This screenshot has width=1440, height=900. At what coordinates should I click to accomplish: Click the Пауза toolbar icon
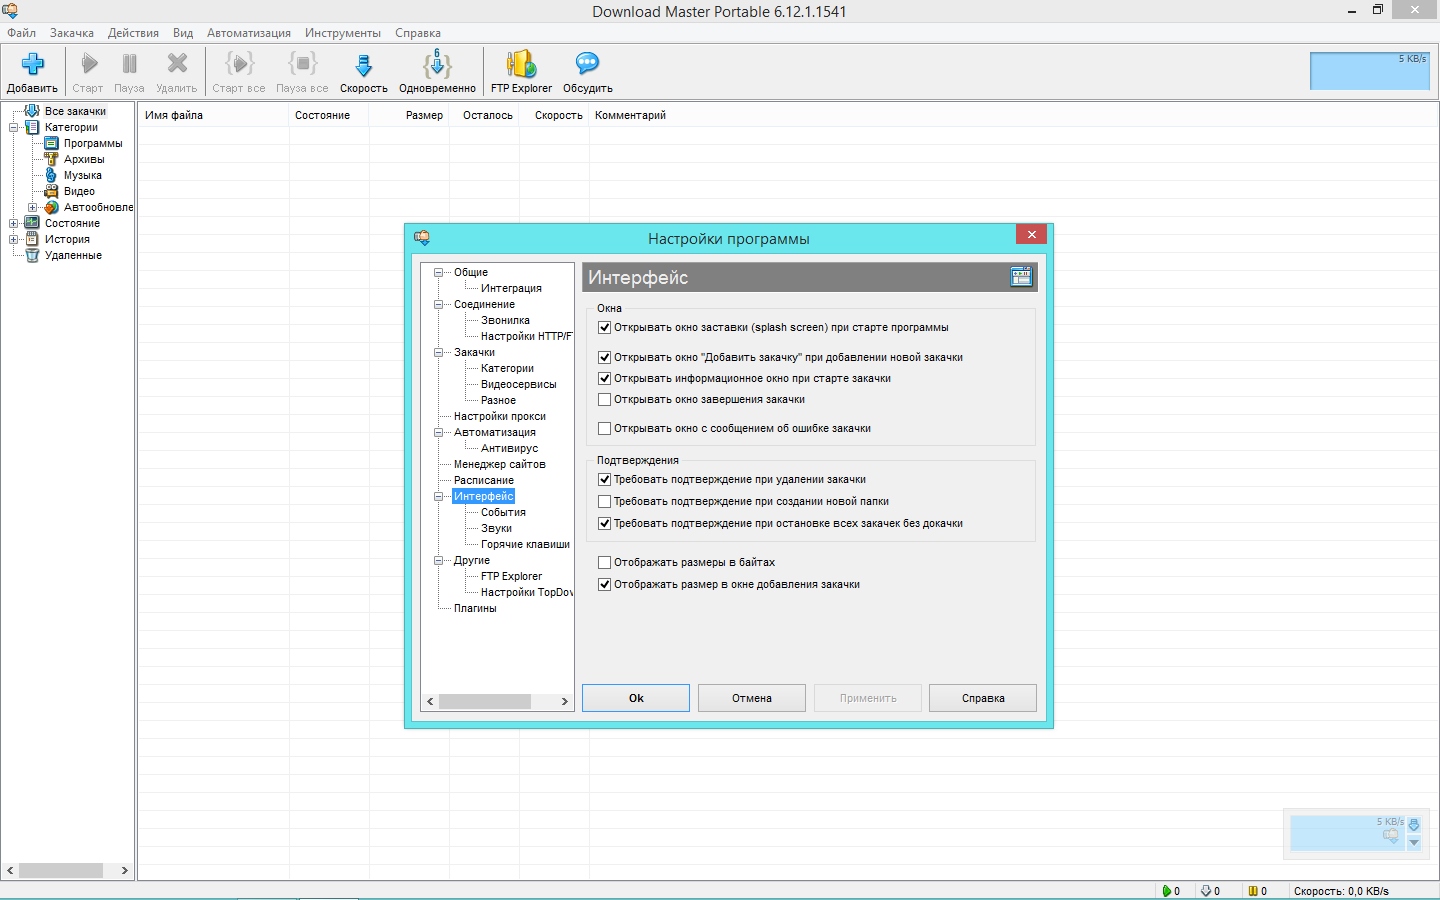coord(129,64)
